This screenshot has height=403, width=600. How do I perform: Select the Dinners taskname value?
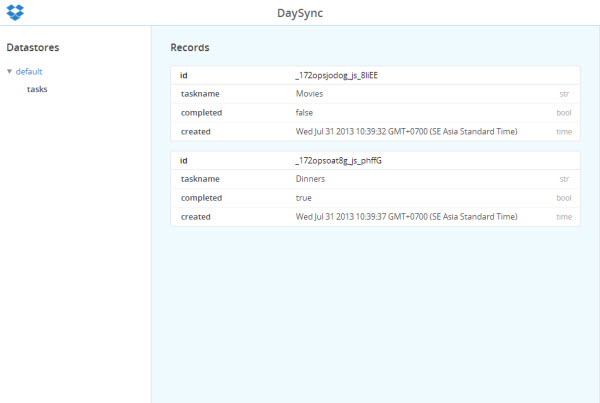(310, 179)
